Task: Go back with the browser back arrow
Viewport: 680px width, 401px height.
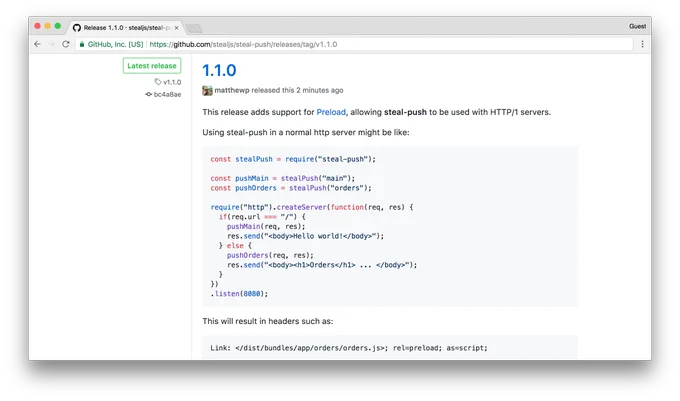Action: pos(37,44)
